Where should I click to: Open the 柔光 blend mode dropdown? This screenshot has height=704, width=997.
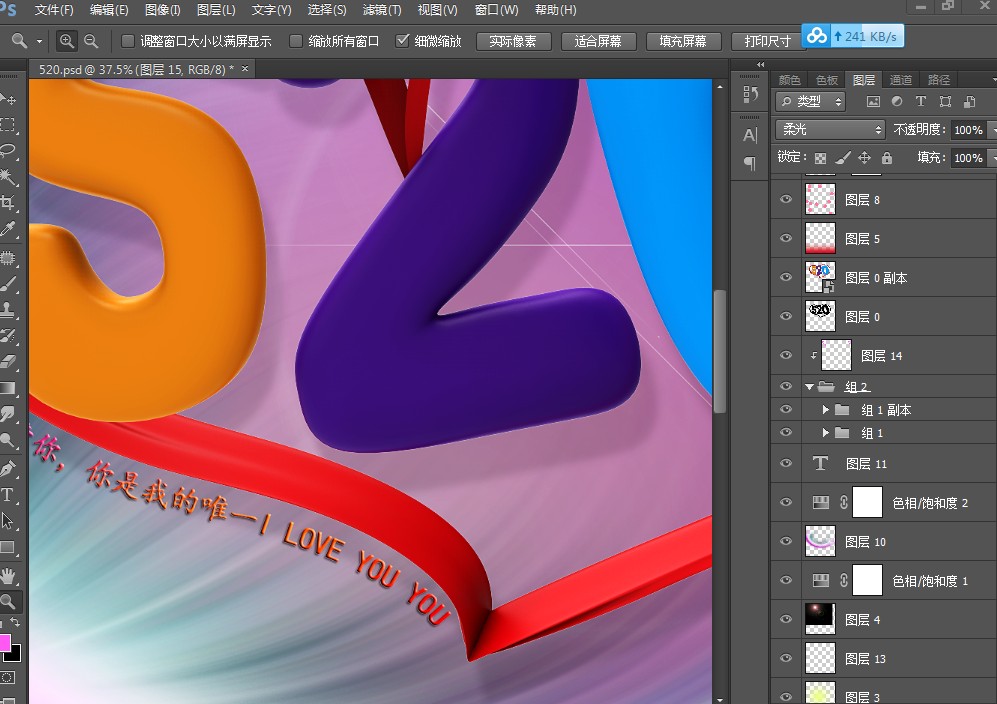click(x=830, y=130)
